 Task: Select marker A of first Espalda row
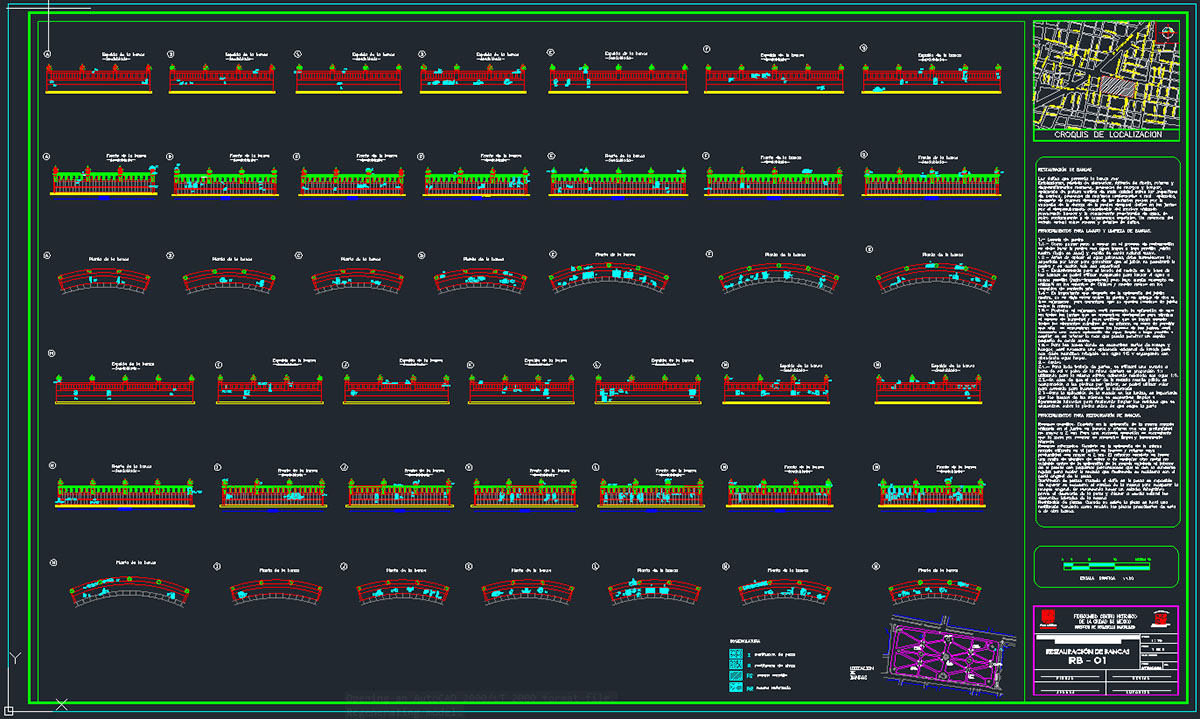pos(47,54)
